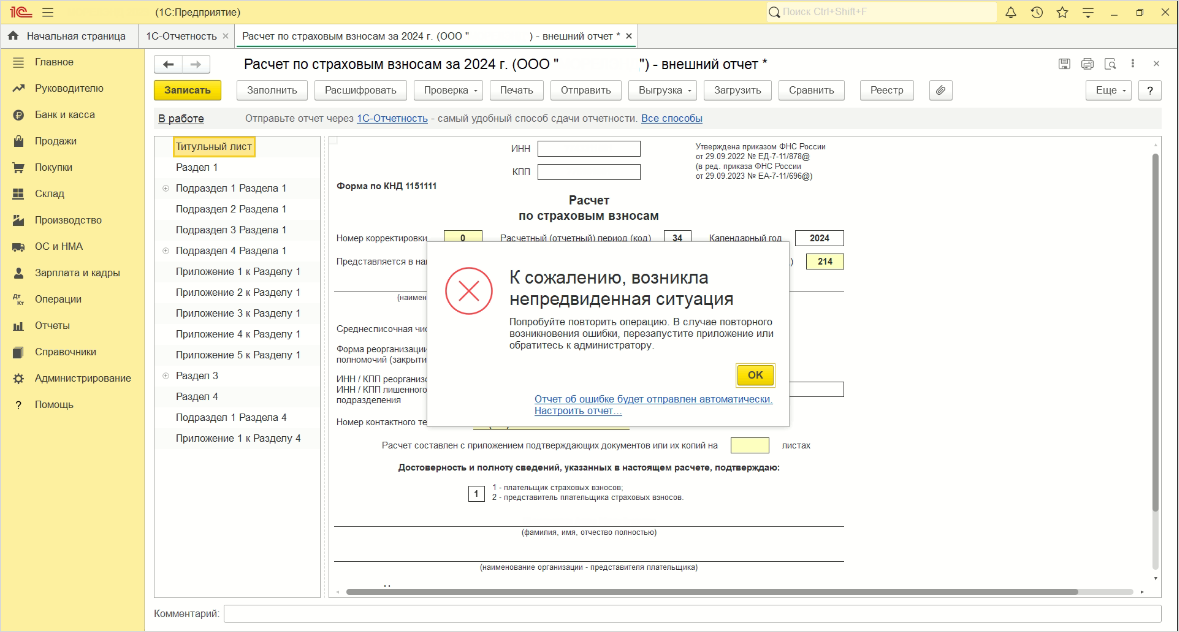
Task: Open Помощь section in sidebar
Action: point(72,404)
